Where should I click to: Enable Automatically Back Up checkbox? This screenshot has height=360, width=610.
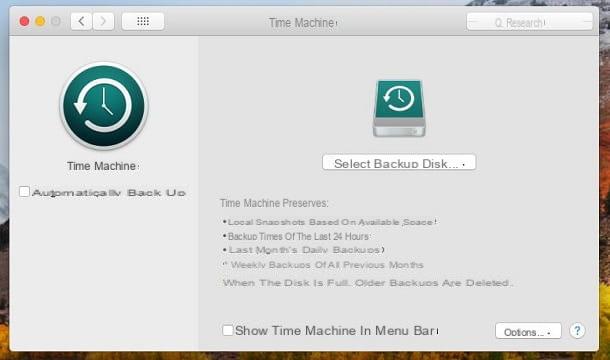[x=24, y=191]
